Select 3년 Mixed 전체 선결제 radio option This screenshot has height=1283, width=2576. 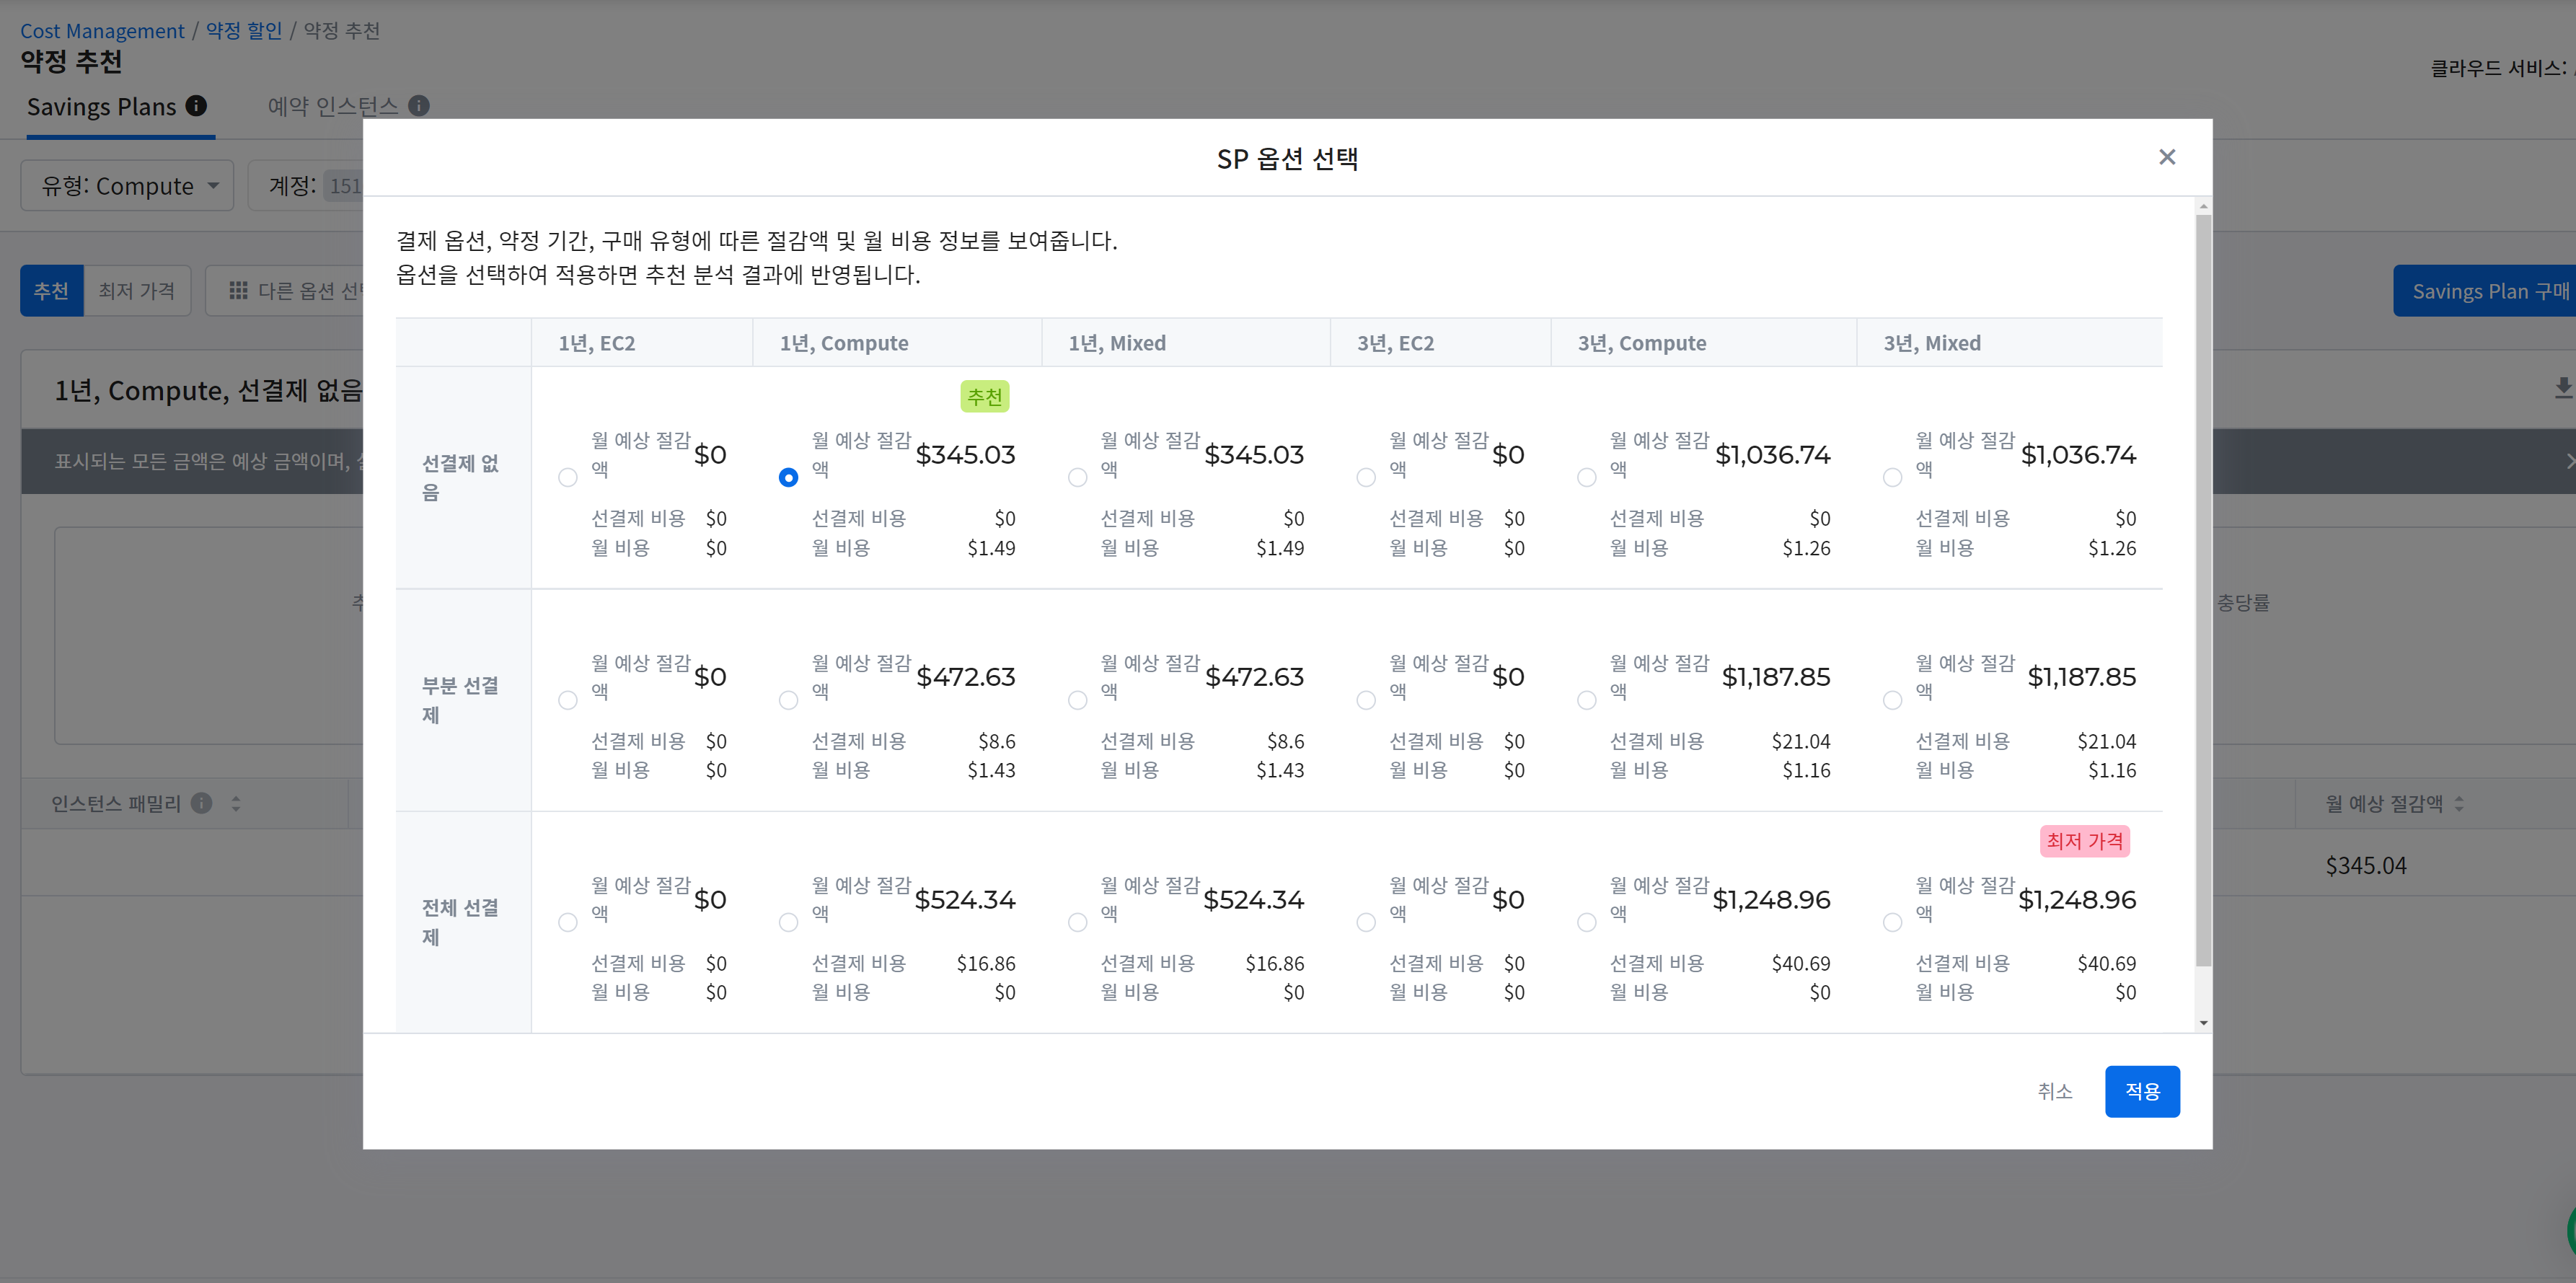(x=1892, y=922)
